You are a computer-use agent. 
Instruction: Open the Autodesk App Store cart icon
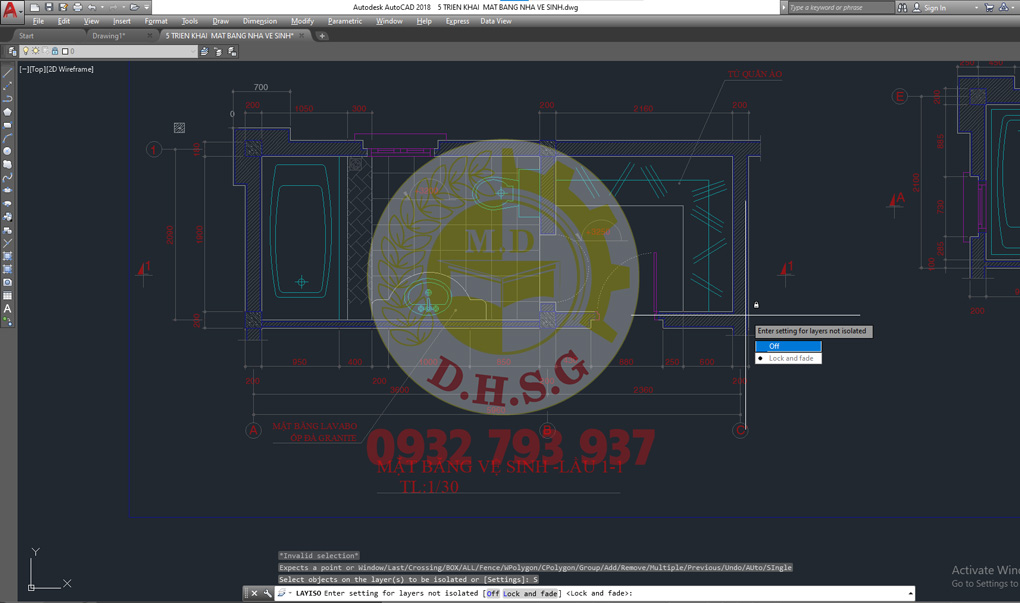coord(989,8)
